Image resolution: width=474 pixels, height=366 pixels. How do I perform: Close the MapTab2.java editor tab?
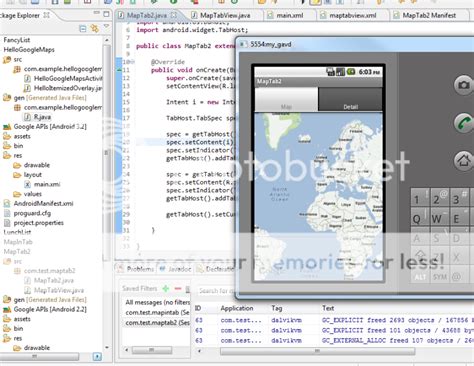(174, 15)
